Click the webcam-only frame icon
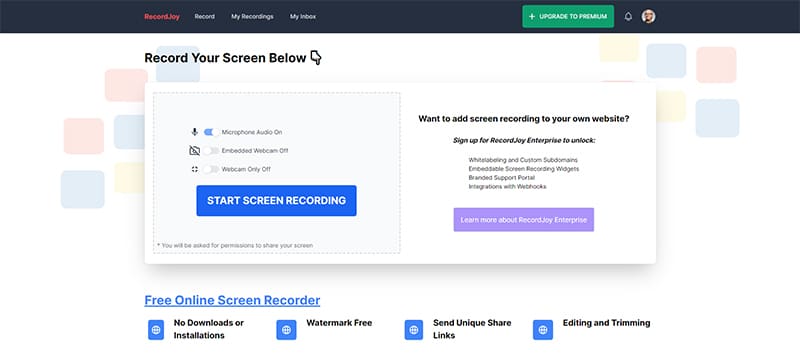 coord(194,169)
